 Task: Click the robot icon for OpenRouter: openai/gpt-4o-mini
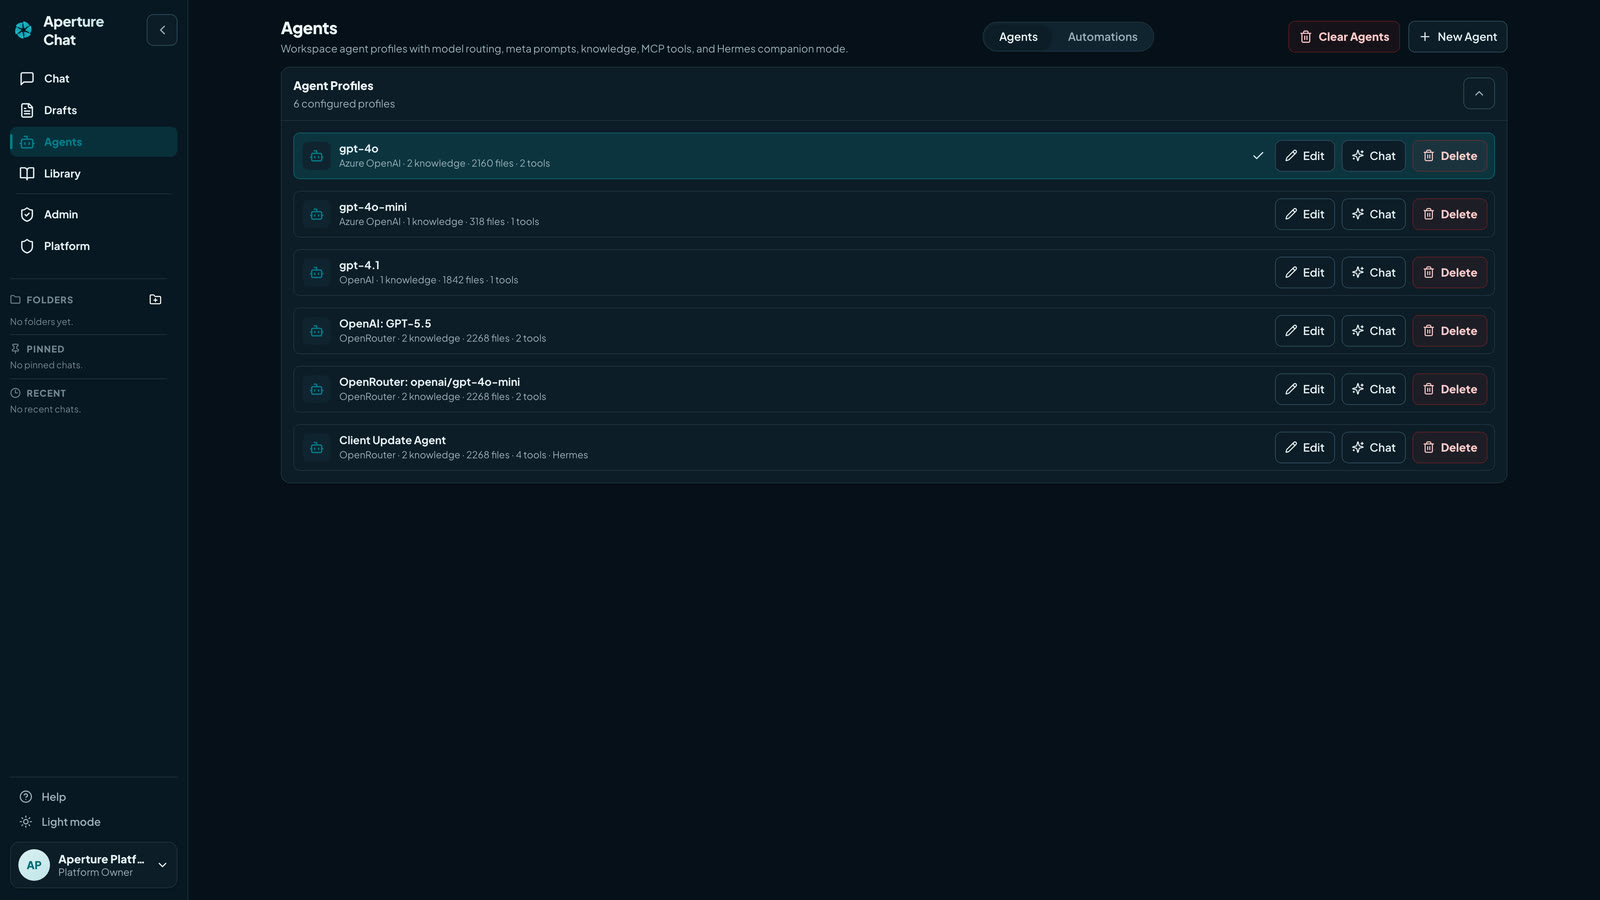317,389
